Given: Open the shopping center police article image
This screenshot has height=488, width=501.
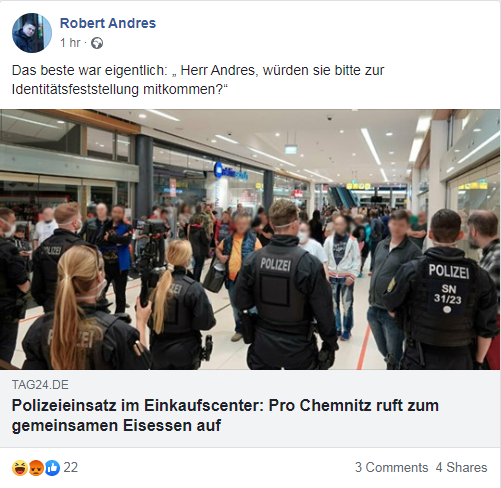Looking at the screenshot, I should point(250,239).
